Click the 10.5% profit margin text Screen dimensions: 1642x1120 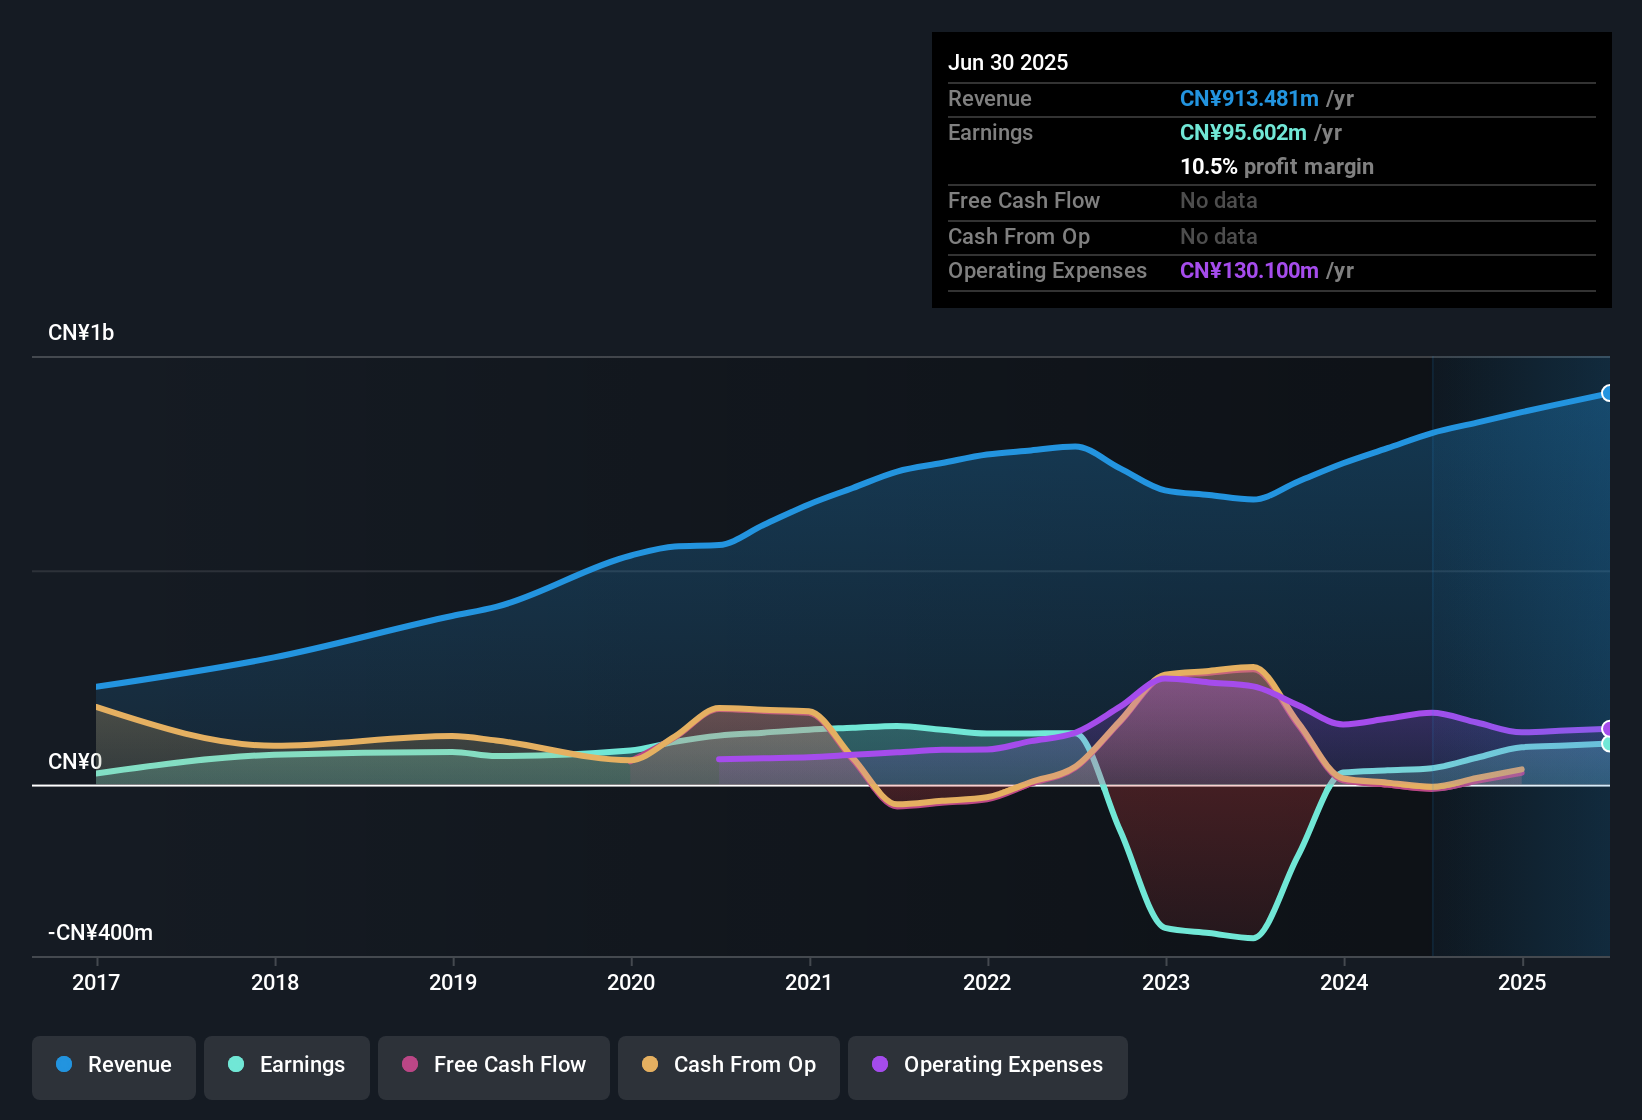tap(1277, 167)
